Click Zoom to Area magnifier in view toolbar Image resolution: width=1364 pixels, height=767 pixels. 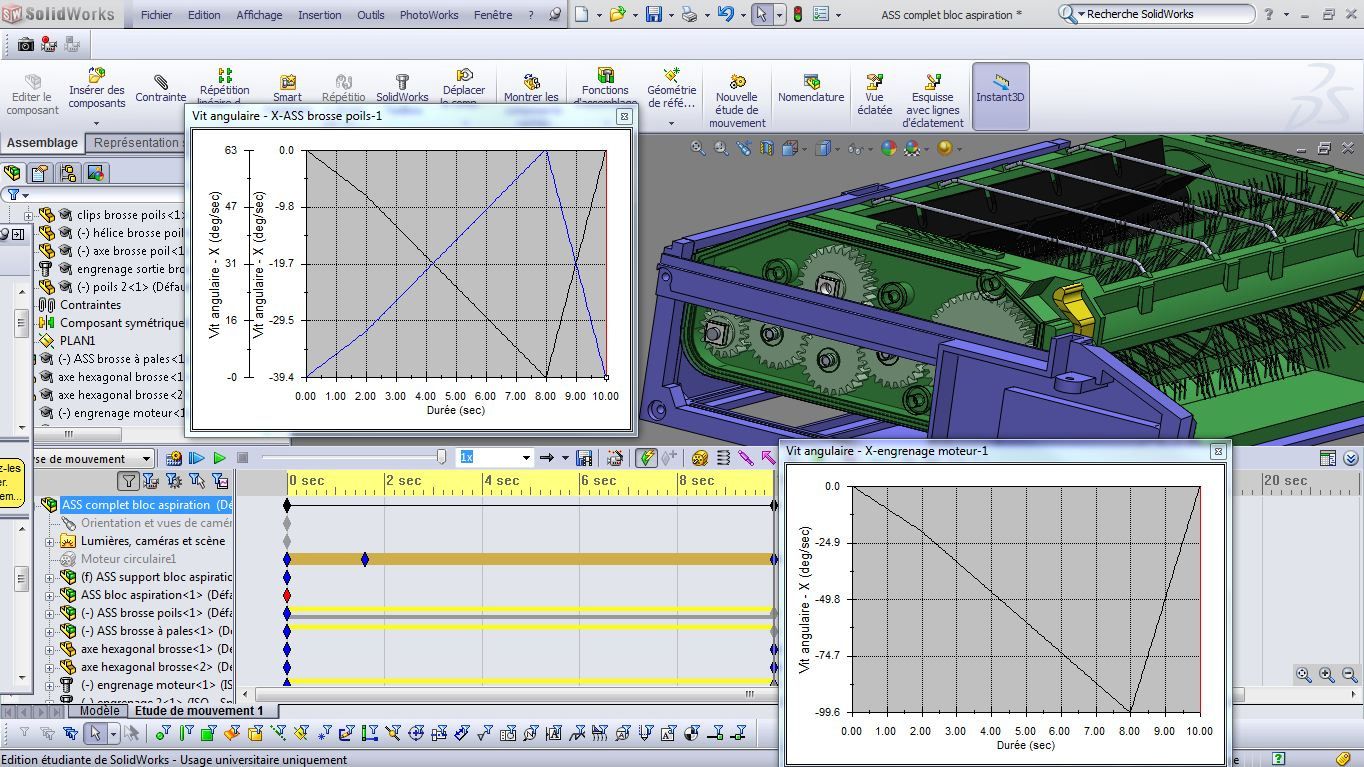coord(721,148)
